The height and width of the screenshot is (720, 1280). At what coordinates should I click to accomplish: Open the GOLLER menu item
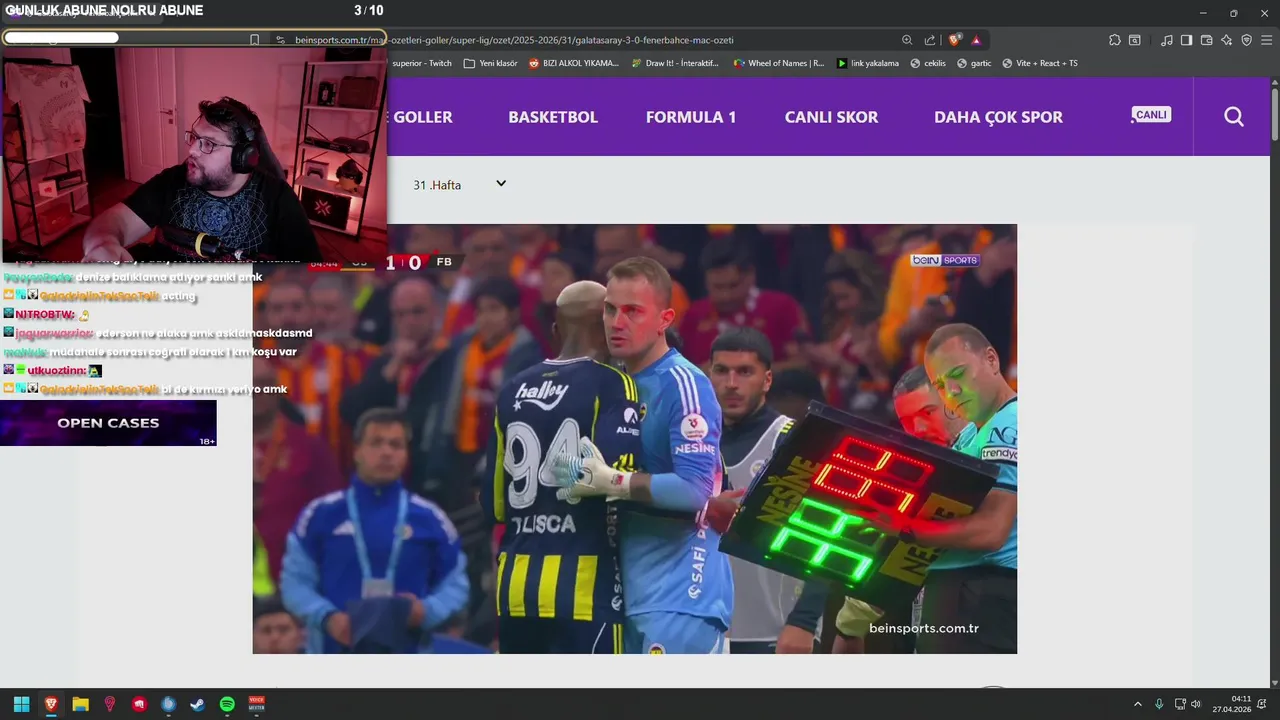click(422, 117)
